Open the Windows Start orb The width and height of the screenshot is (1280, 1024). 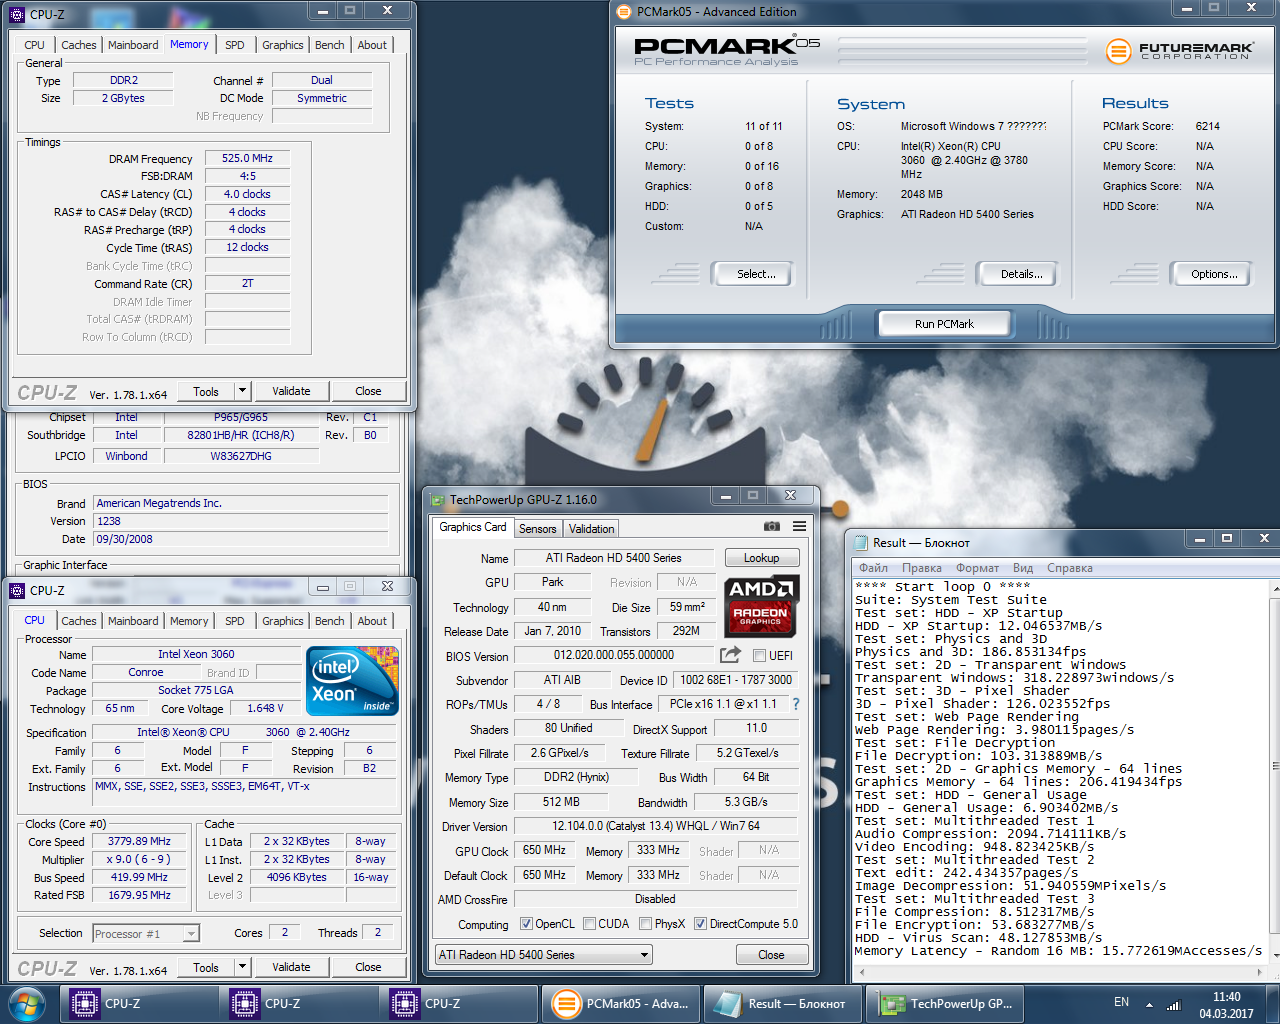point(26,1004)
